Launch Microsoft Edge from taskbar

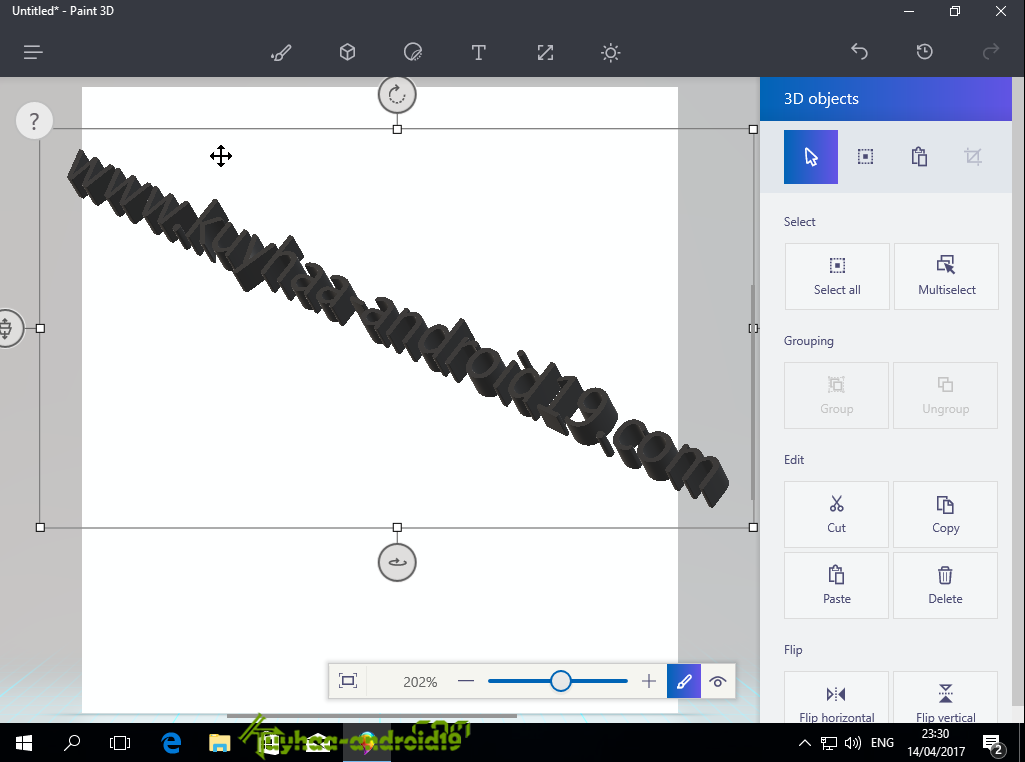171,743
